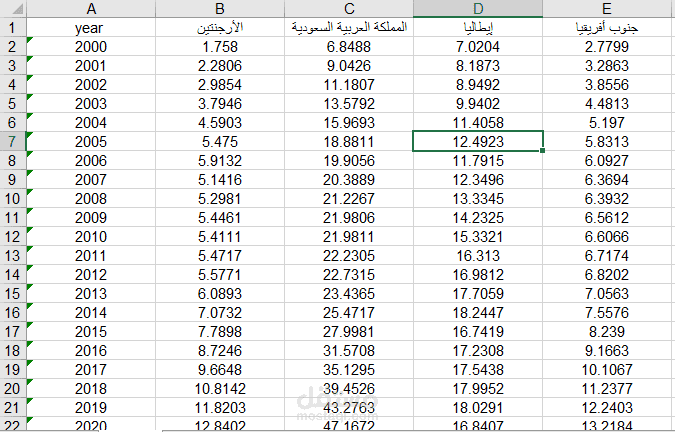675x432 pixels.
Task: Select column B header
Action: click(x=220, y=9)
